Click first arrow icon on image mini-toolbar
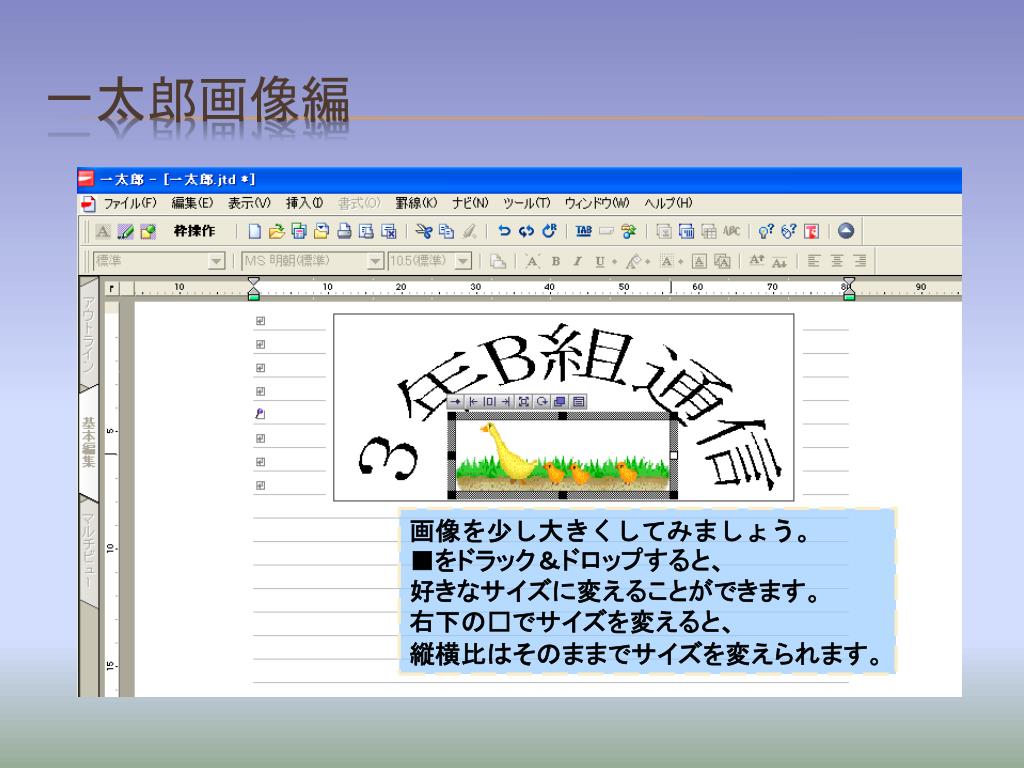Image resolution: width=1024 pixels, height=768 pixels. pos(455,402)
